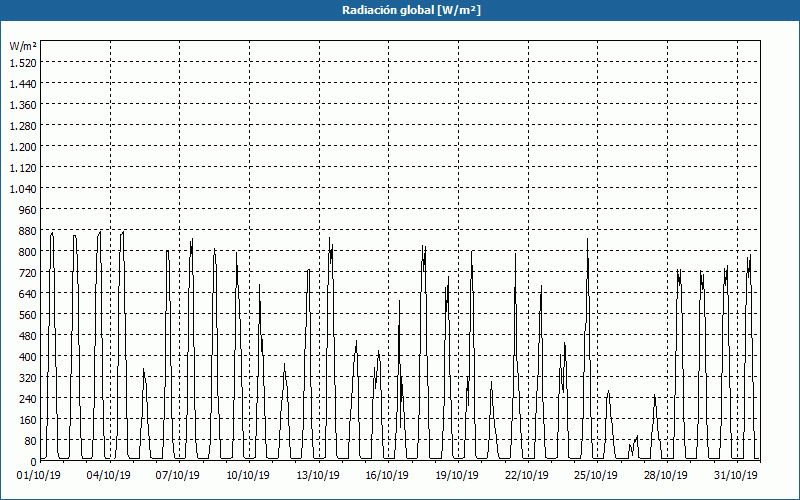The width and height of the screenshot is (800, 500).
Task: Click the x-axis date '16/10/19'
Action: [387, 476]
